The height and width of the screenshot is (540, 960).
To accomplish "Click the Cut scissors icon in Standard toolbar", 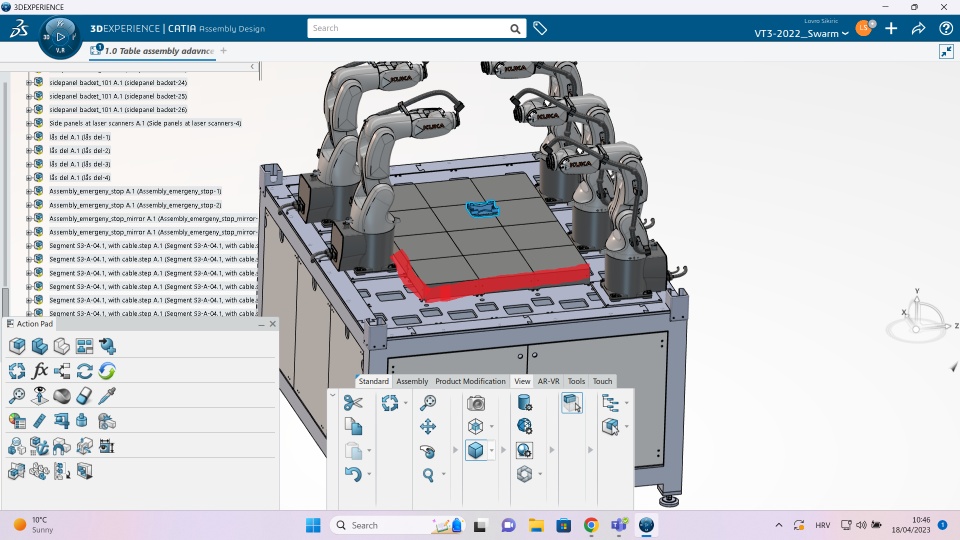I will [x=353, y=403].
